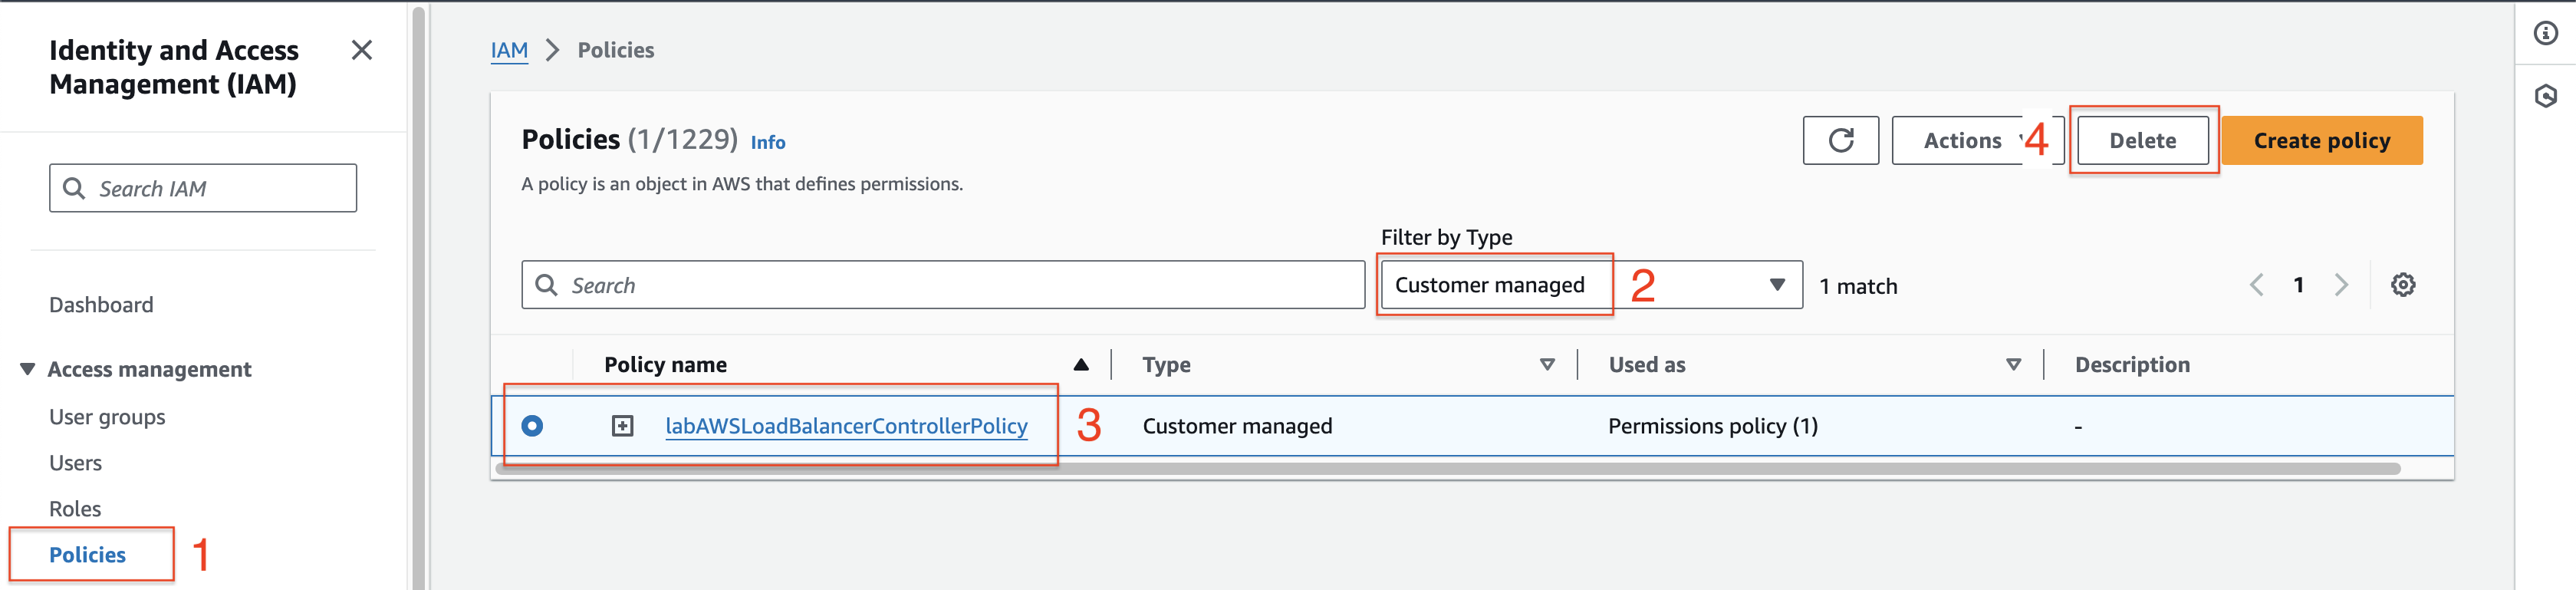
Task: Open the Info link beside Policies
Action: (768, 142)
